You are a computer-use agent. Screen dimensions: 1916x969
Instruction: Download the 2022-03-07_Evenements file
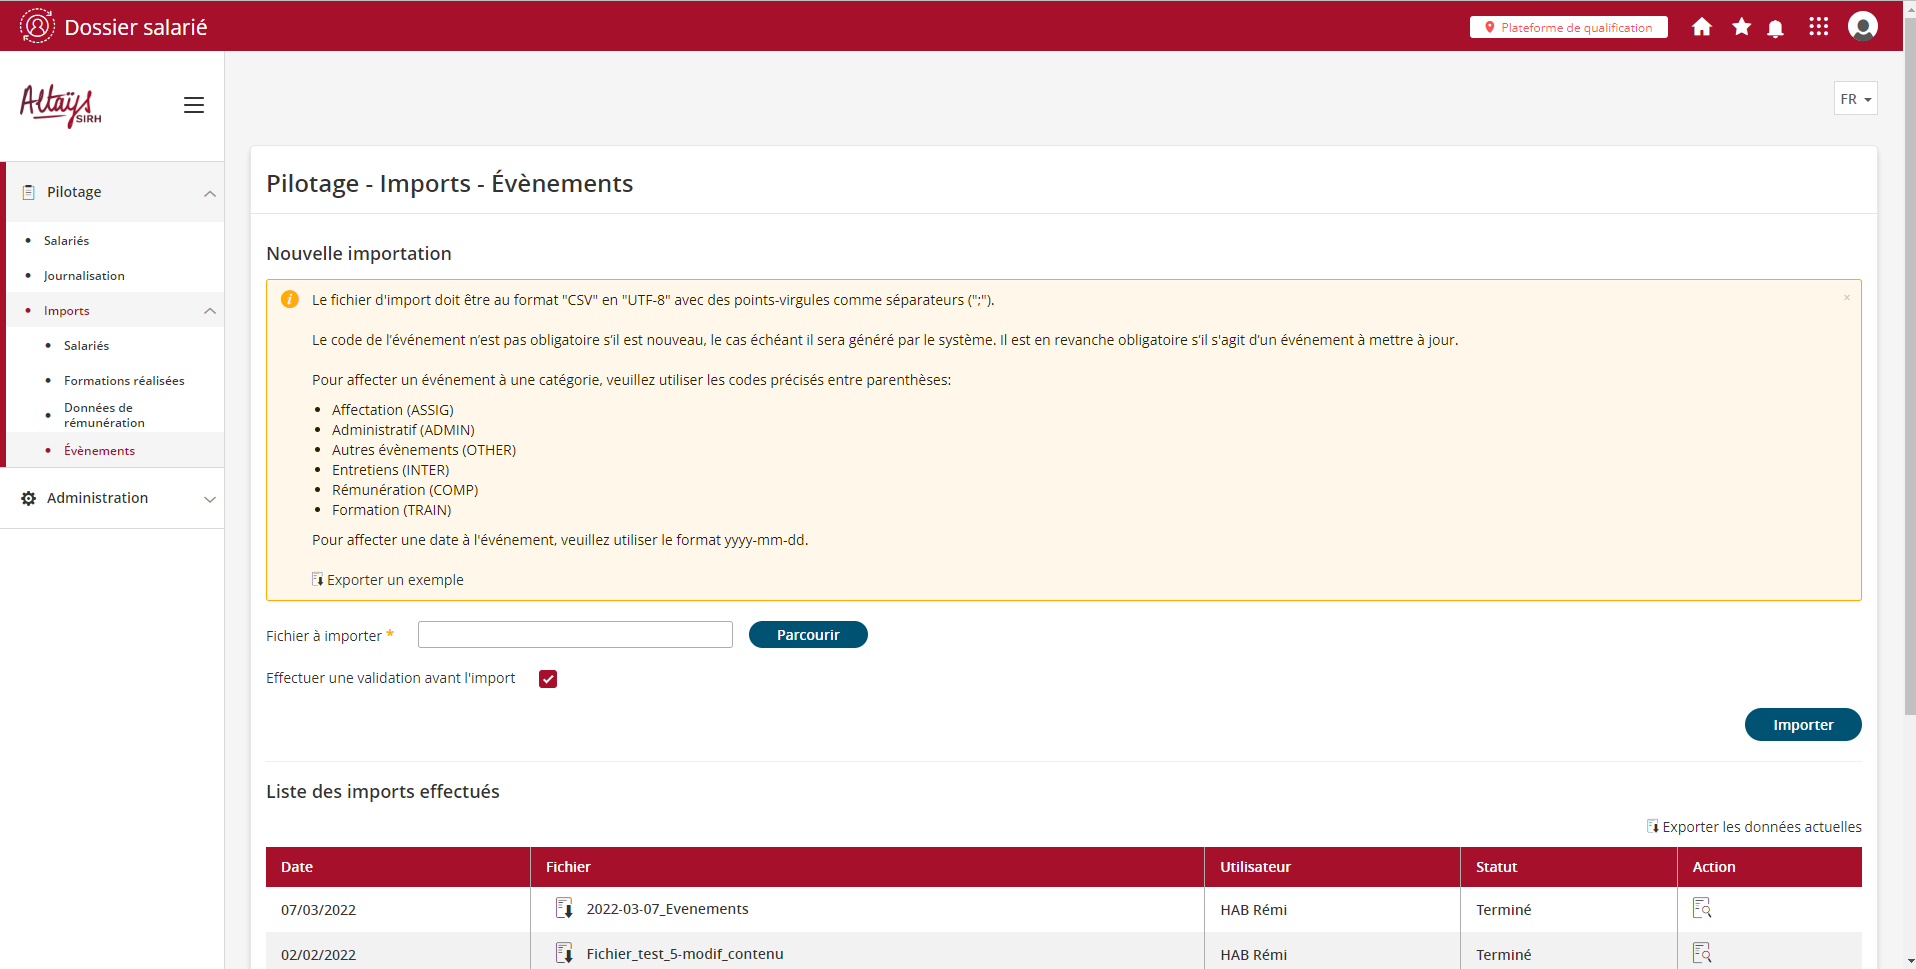coord(564,908)
